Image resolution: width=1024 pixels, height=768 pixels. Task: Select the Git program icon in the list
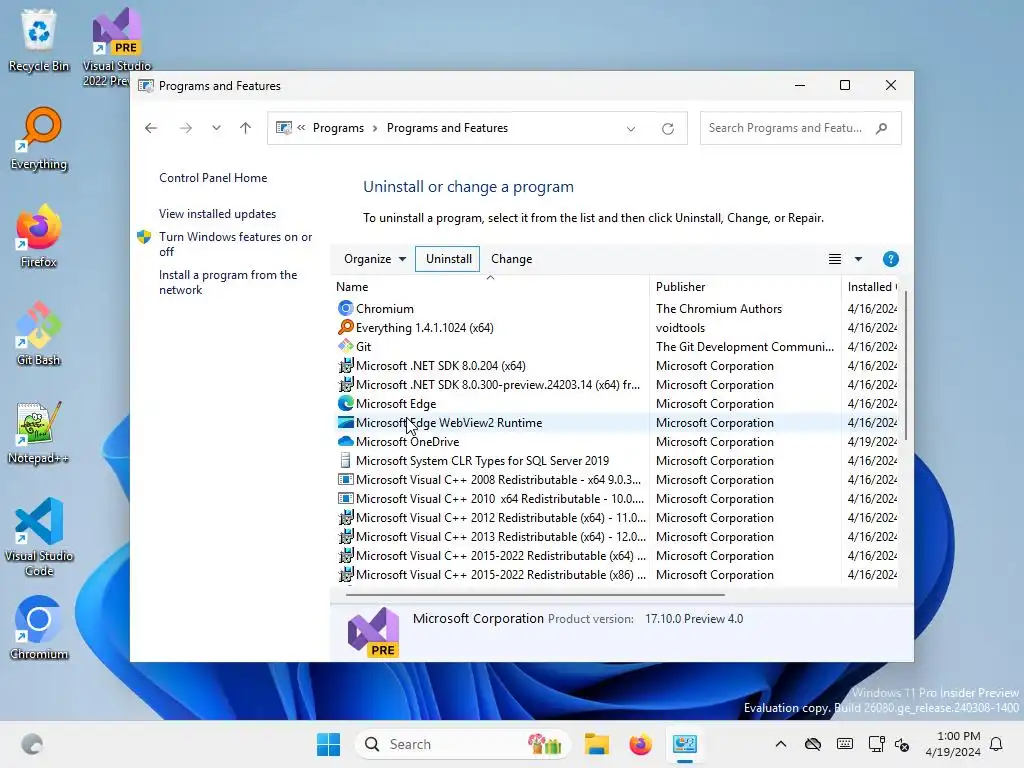[x=345, y=347]
